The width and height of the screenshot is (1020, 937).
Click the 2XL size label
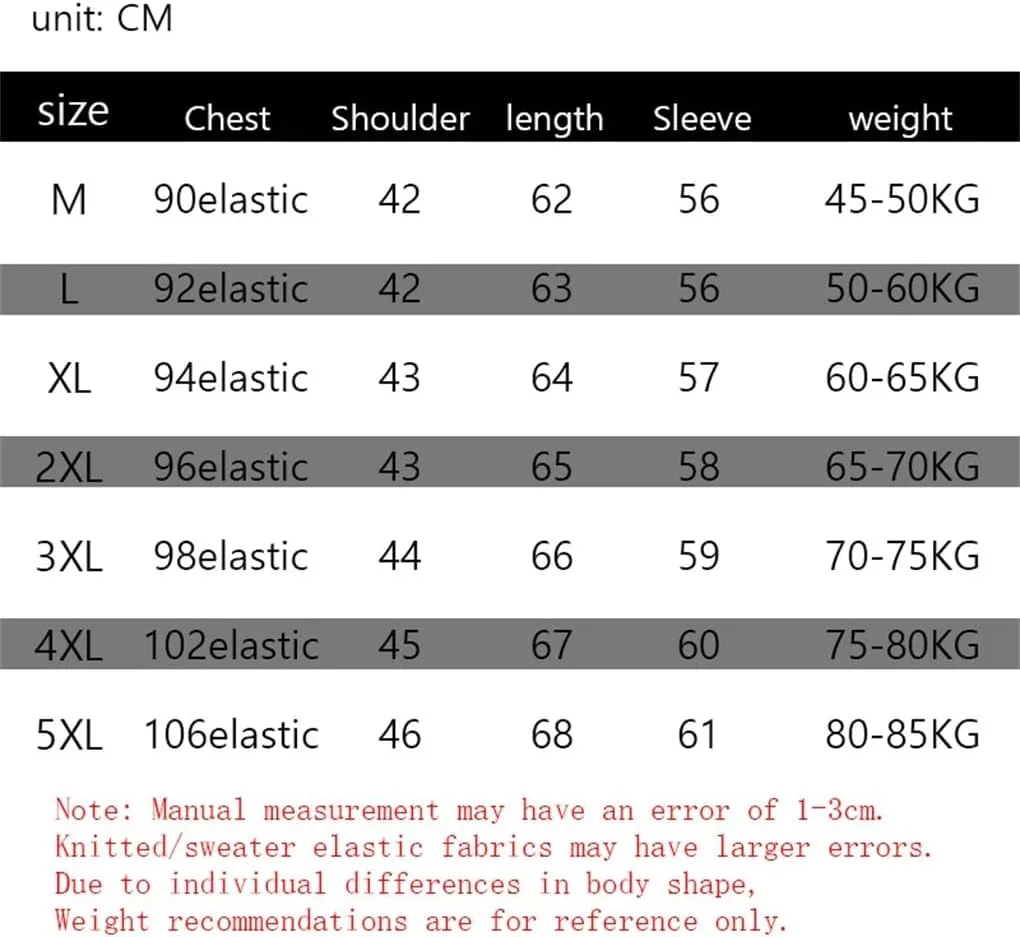point(69,467)
